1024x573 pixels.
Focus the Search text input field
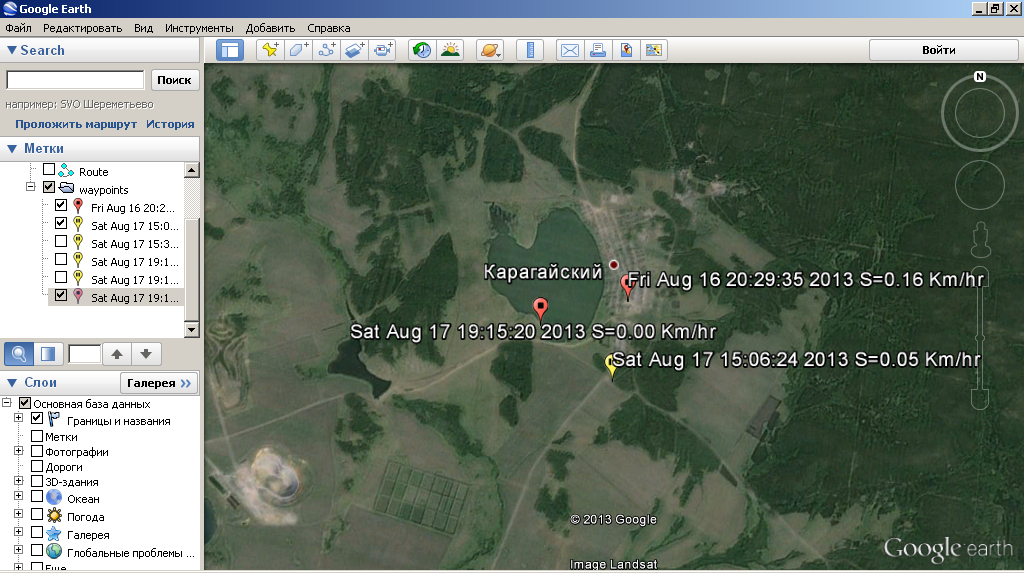click(x=75, y=80)
